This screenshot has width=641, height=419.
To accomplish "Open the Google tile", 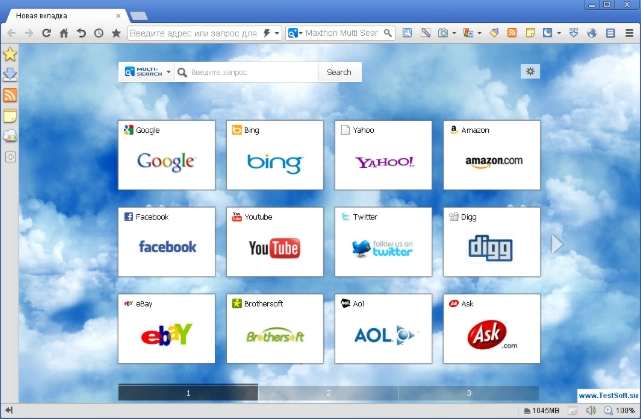I will tap(166, 155).
